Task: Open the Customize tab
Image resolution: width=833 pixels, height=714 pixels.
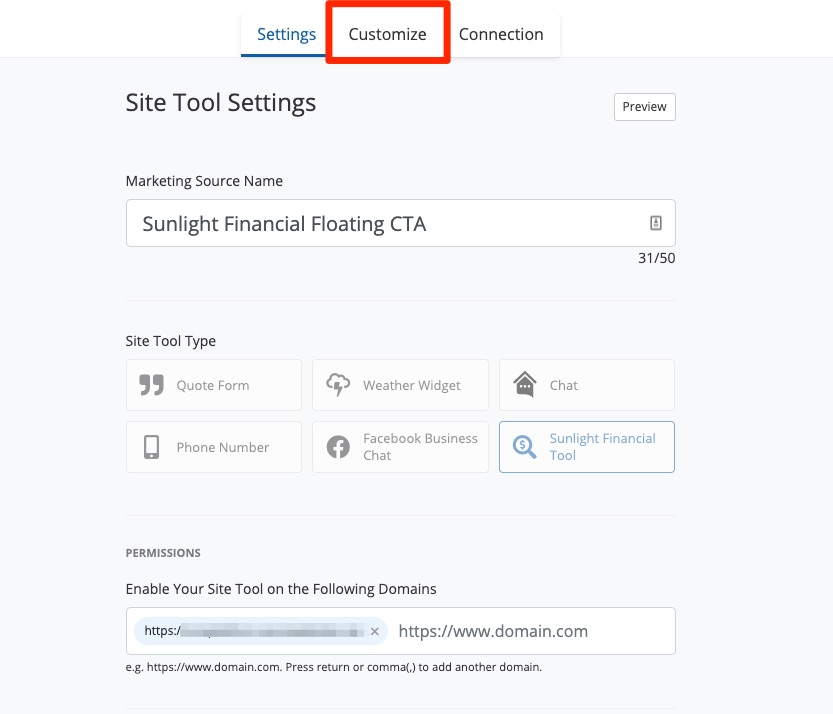Action: coord(387,34)
